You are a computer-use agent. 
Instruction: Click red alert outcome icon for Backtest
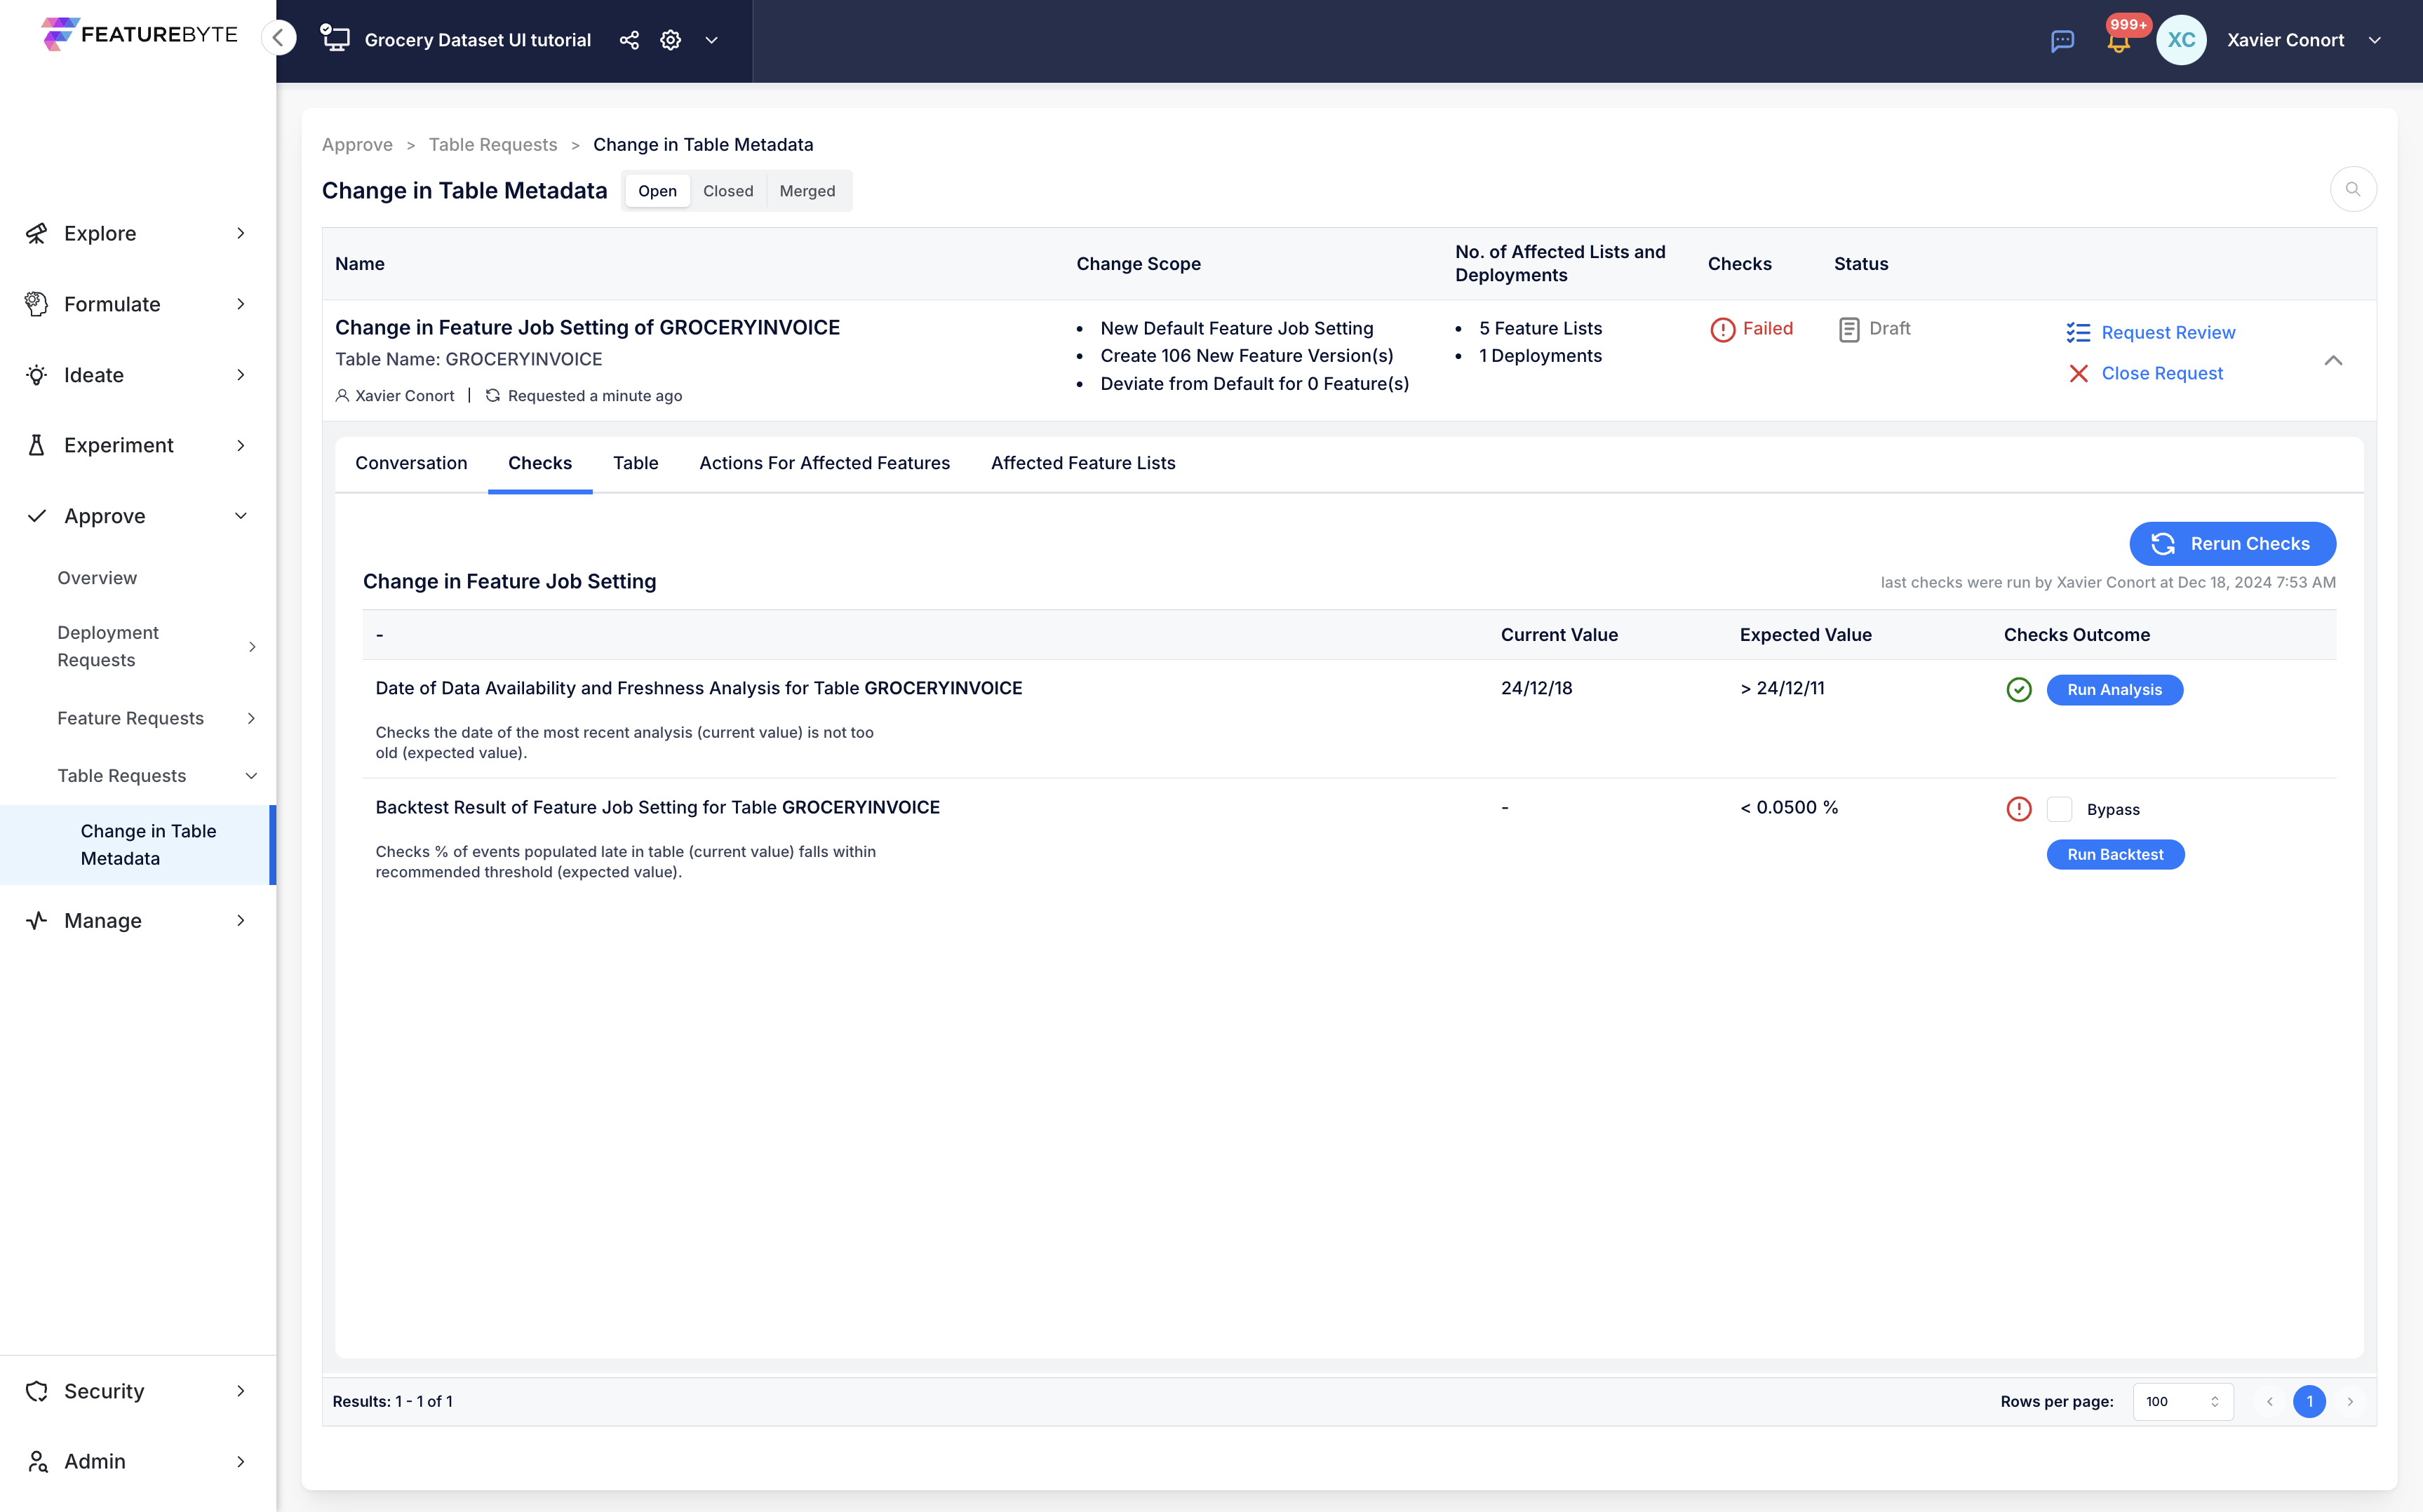tap(2018, 809)
